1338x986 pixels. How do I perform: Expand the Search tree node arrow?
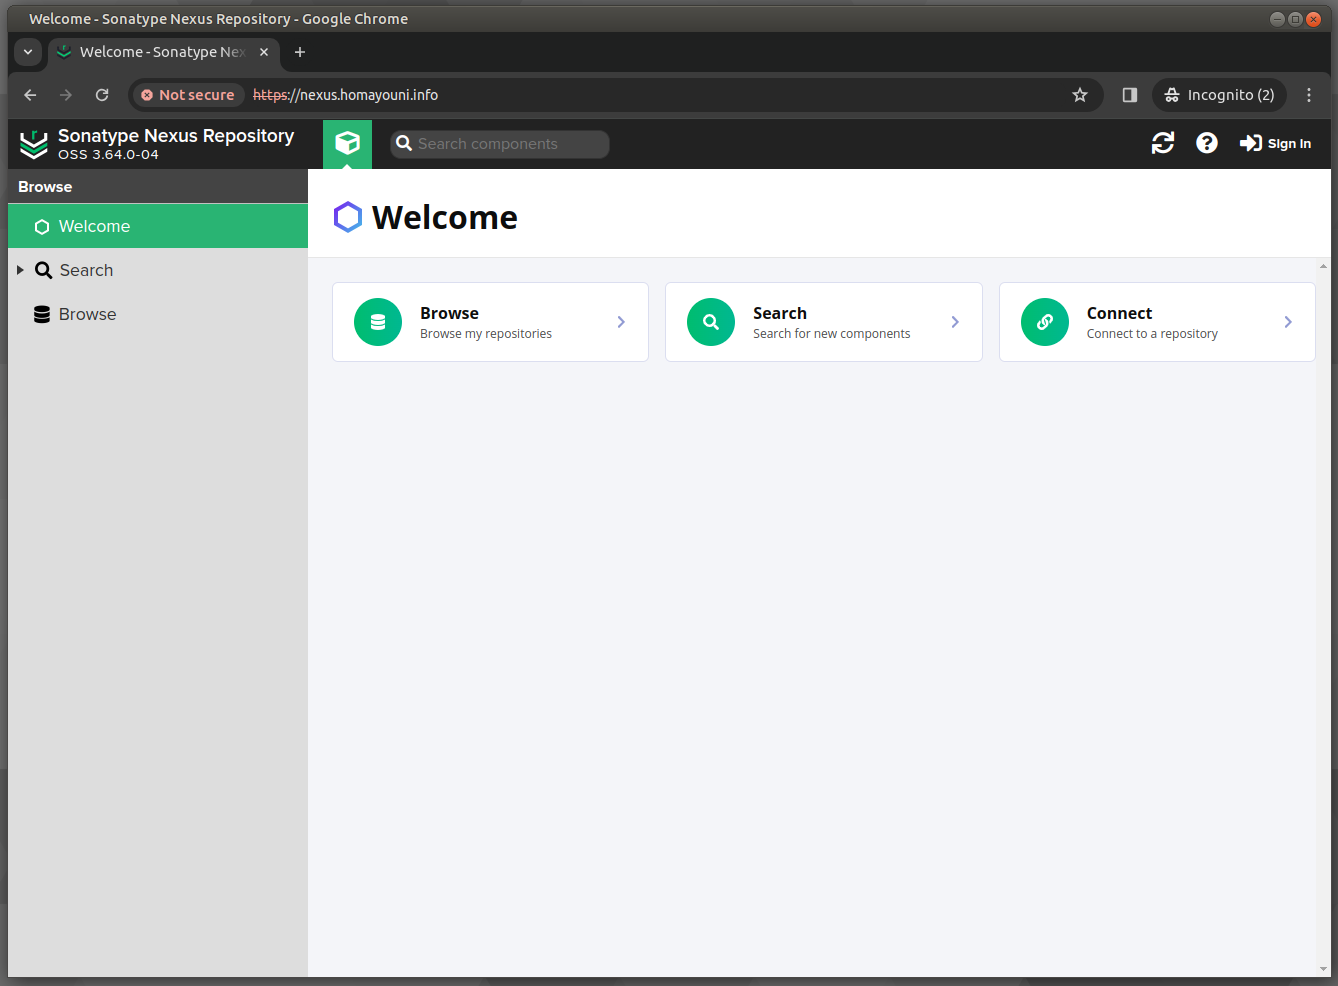[20, 270]
